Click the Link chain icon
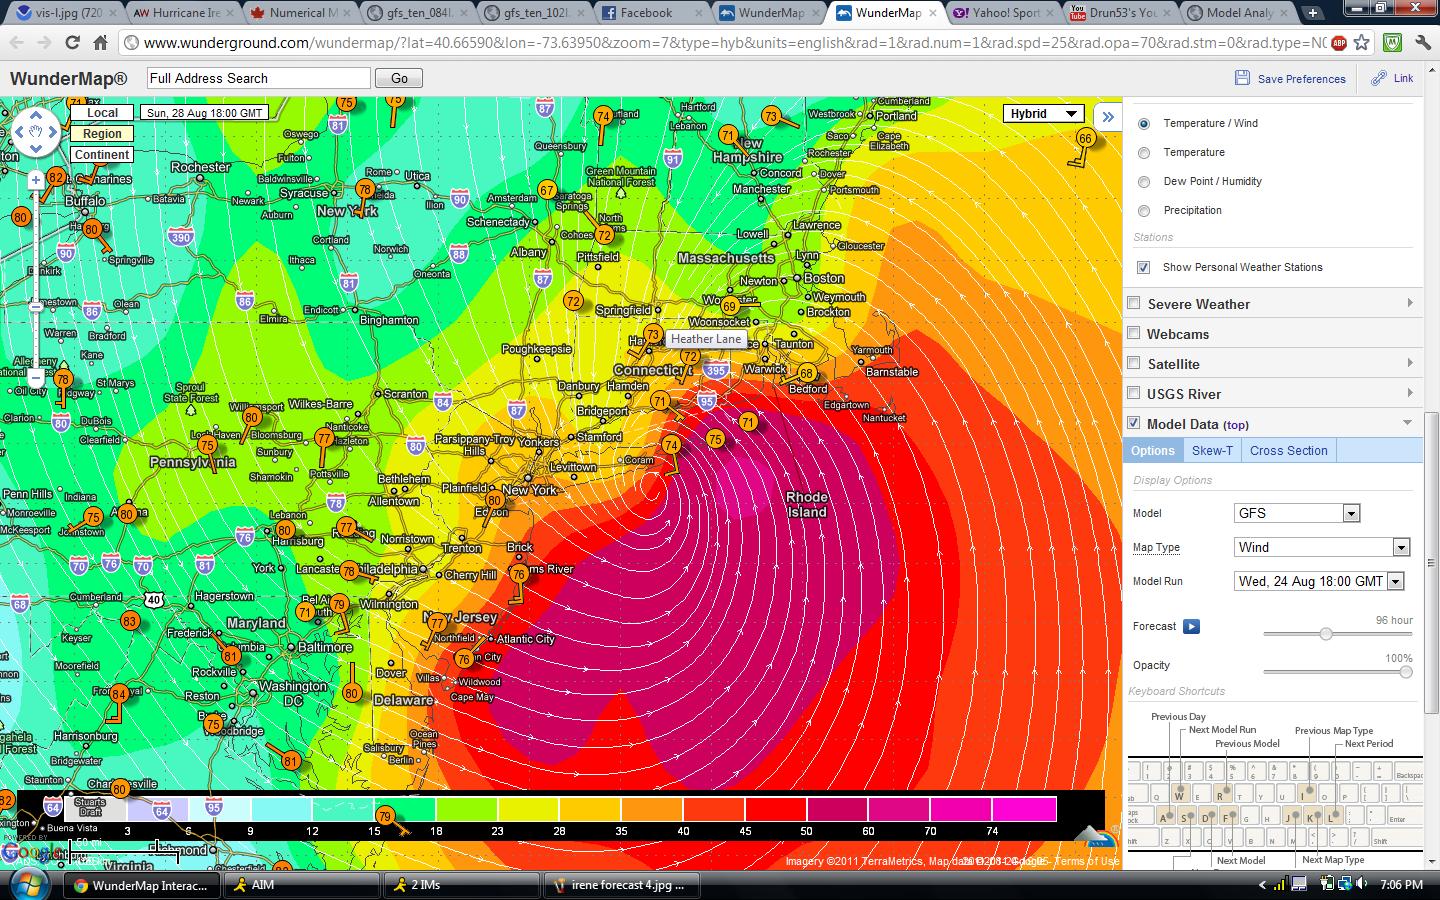Image resolution: width=1440 pixels, height=900 pixels. pyautogui.click(x=1379, y=78)
